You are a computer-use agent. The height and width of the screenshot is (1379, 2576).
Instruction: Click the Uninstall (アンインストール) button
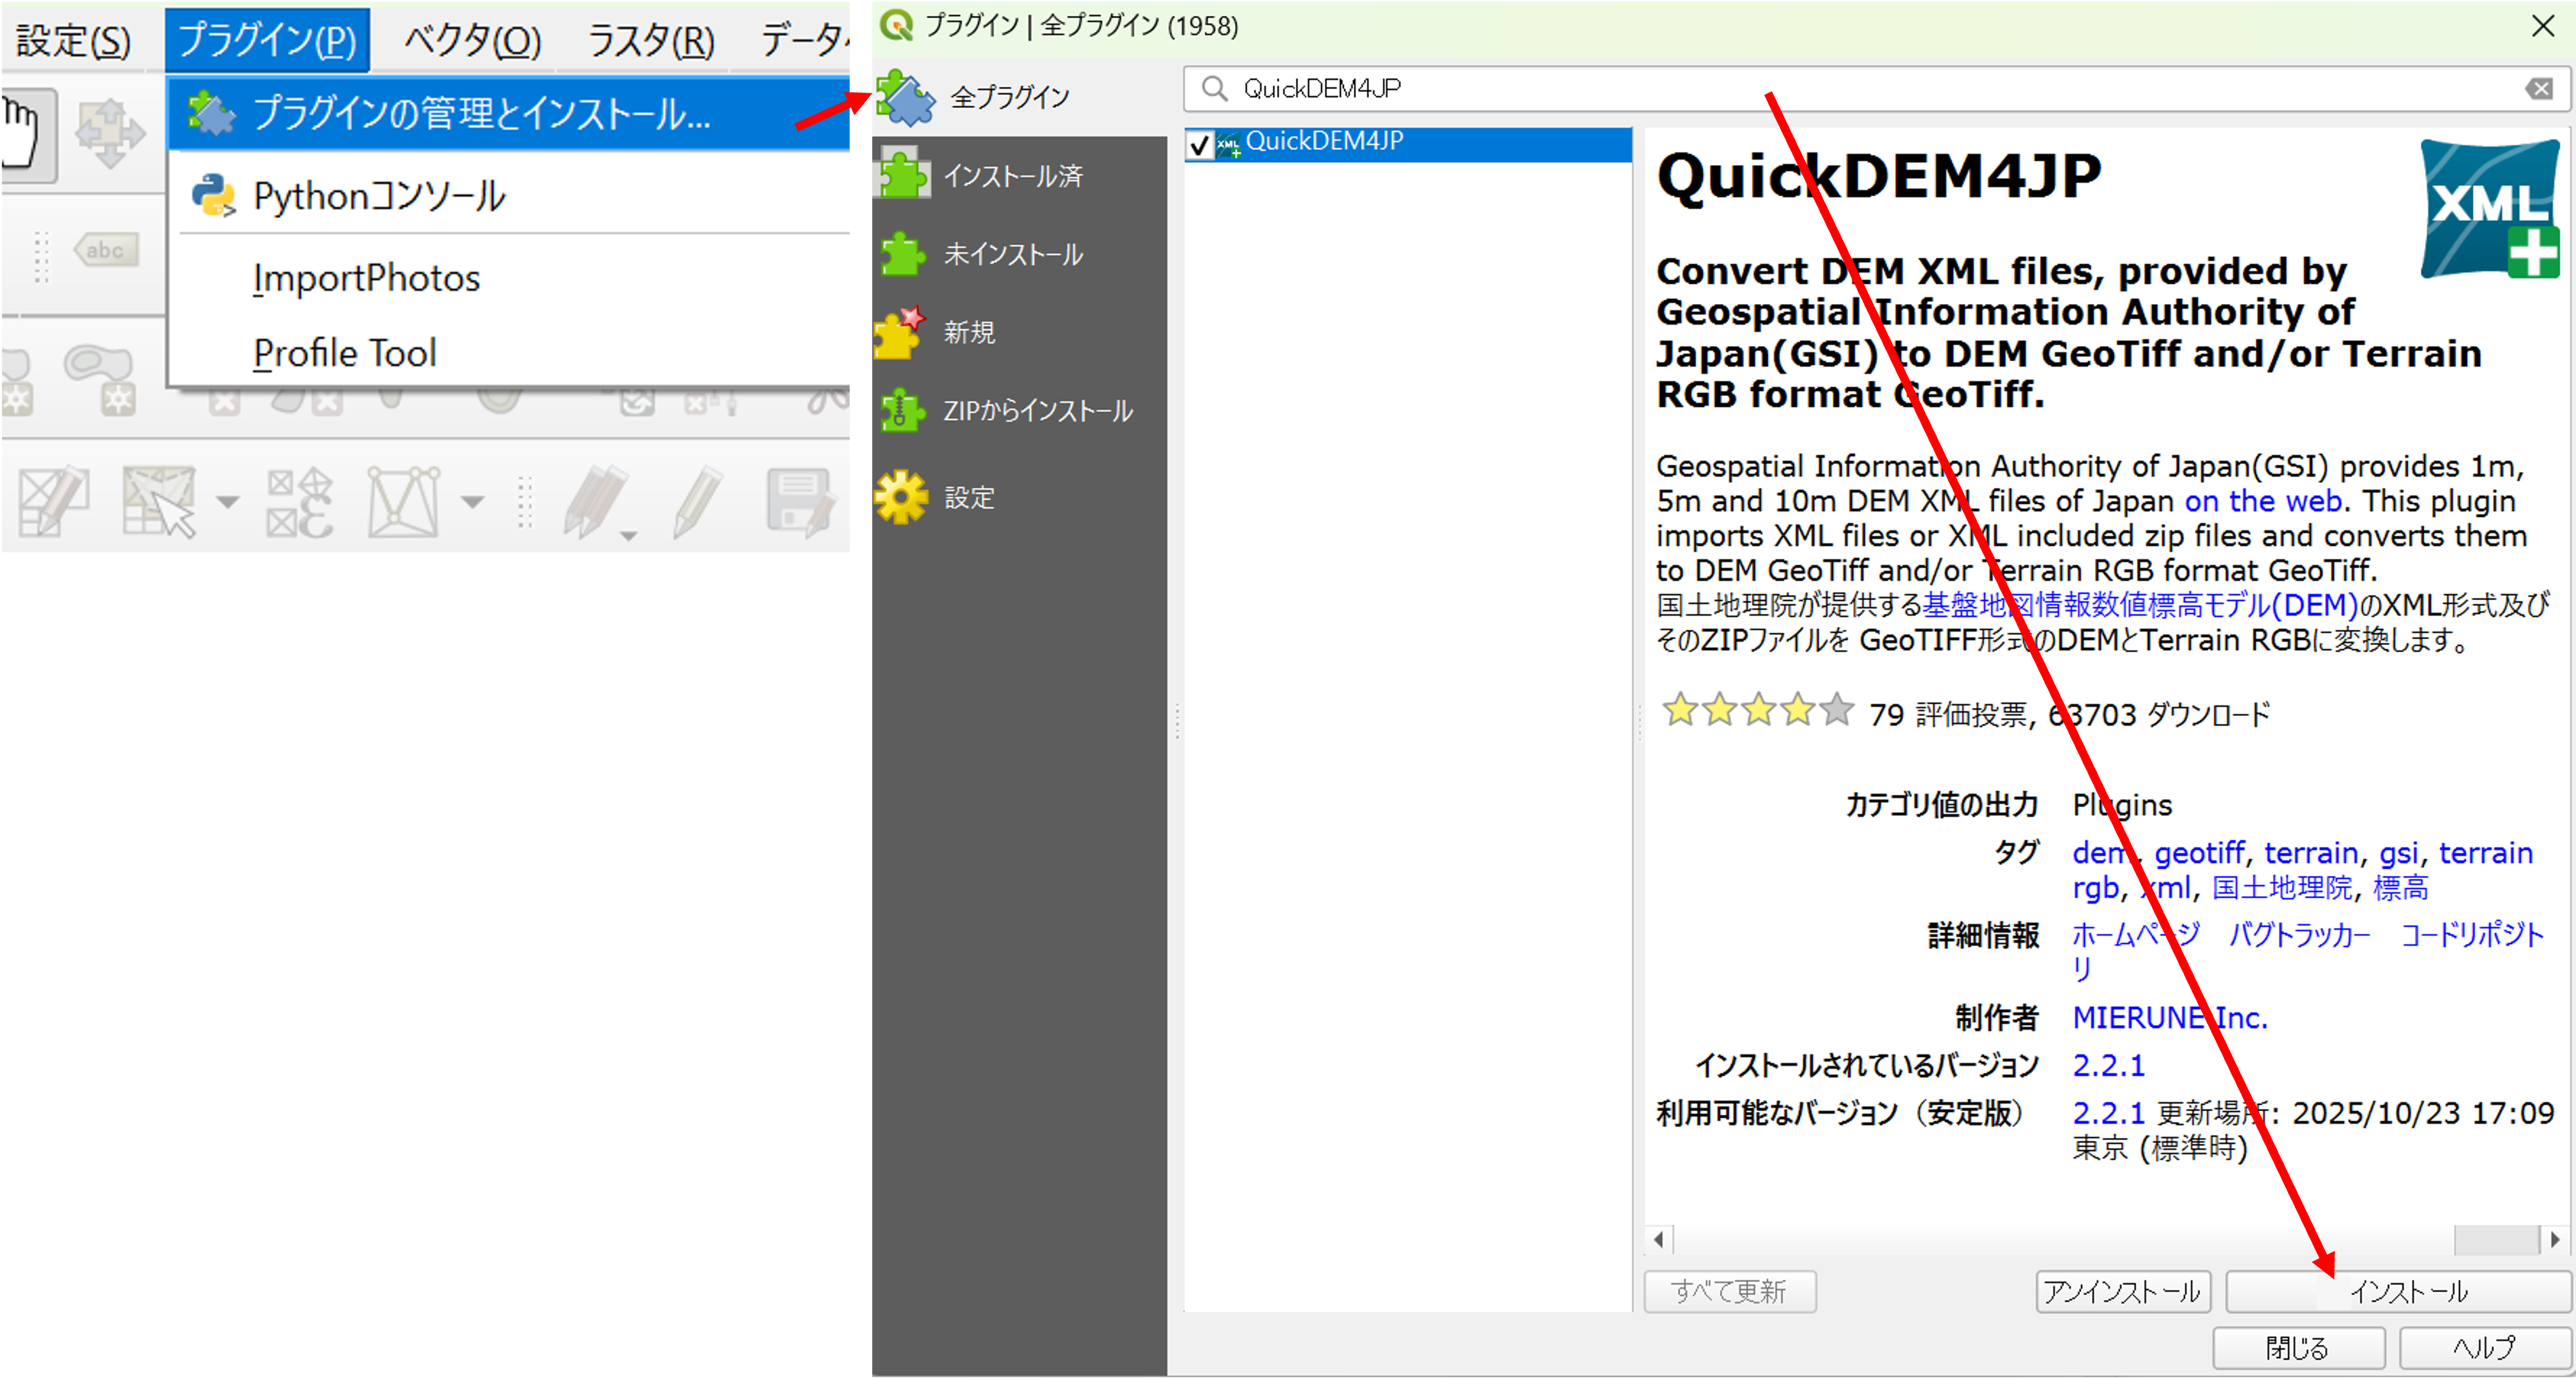(x=2122, y=1292)
